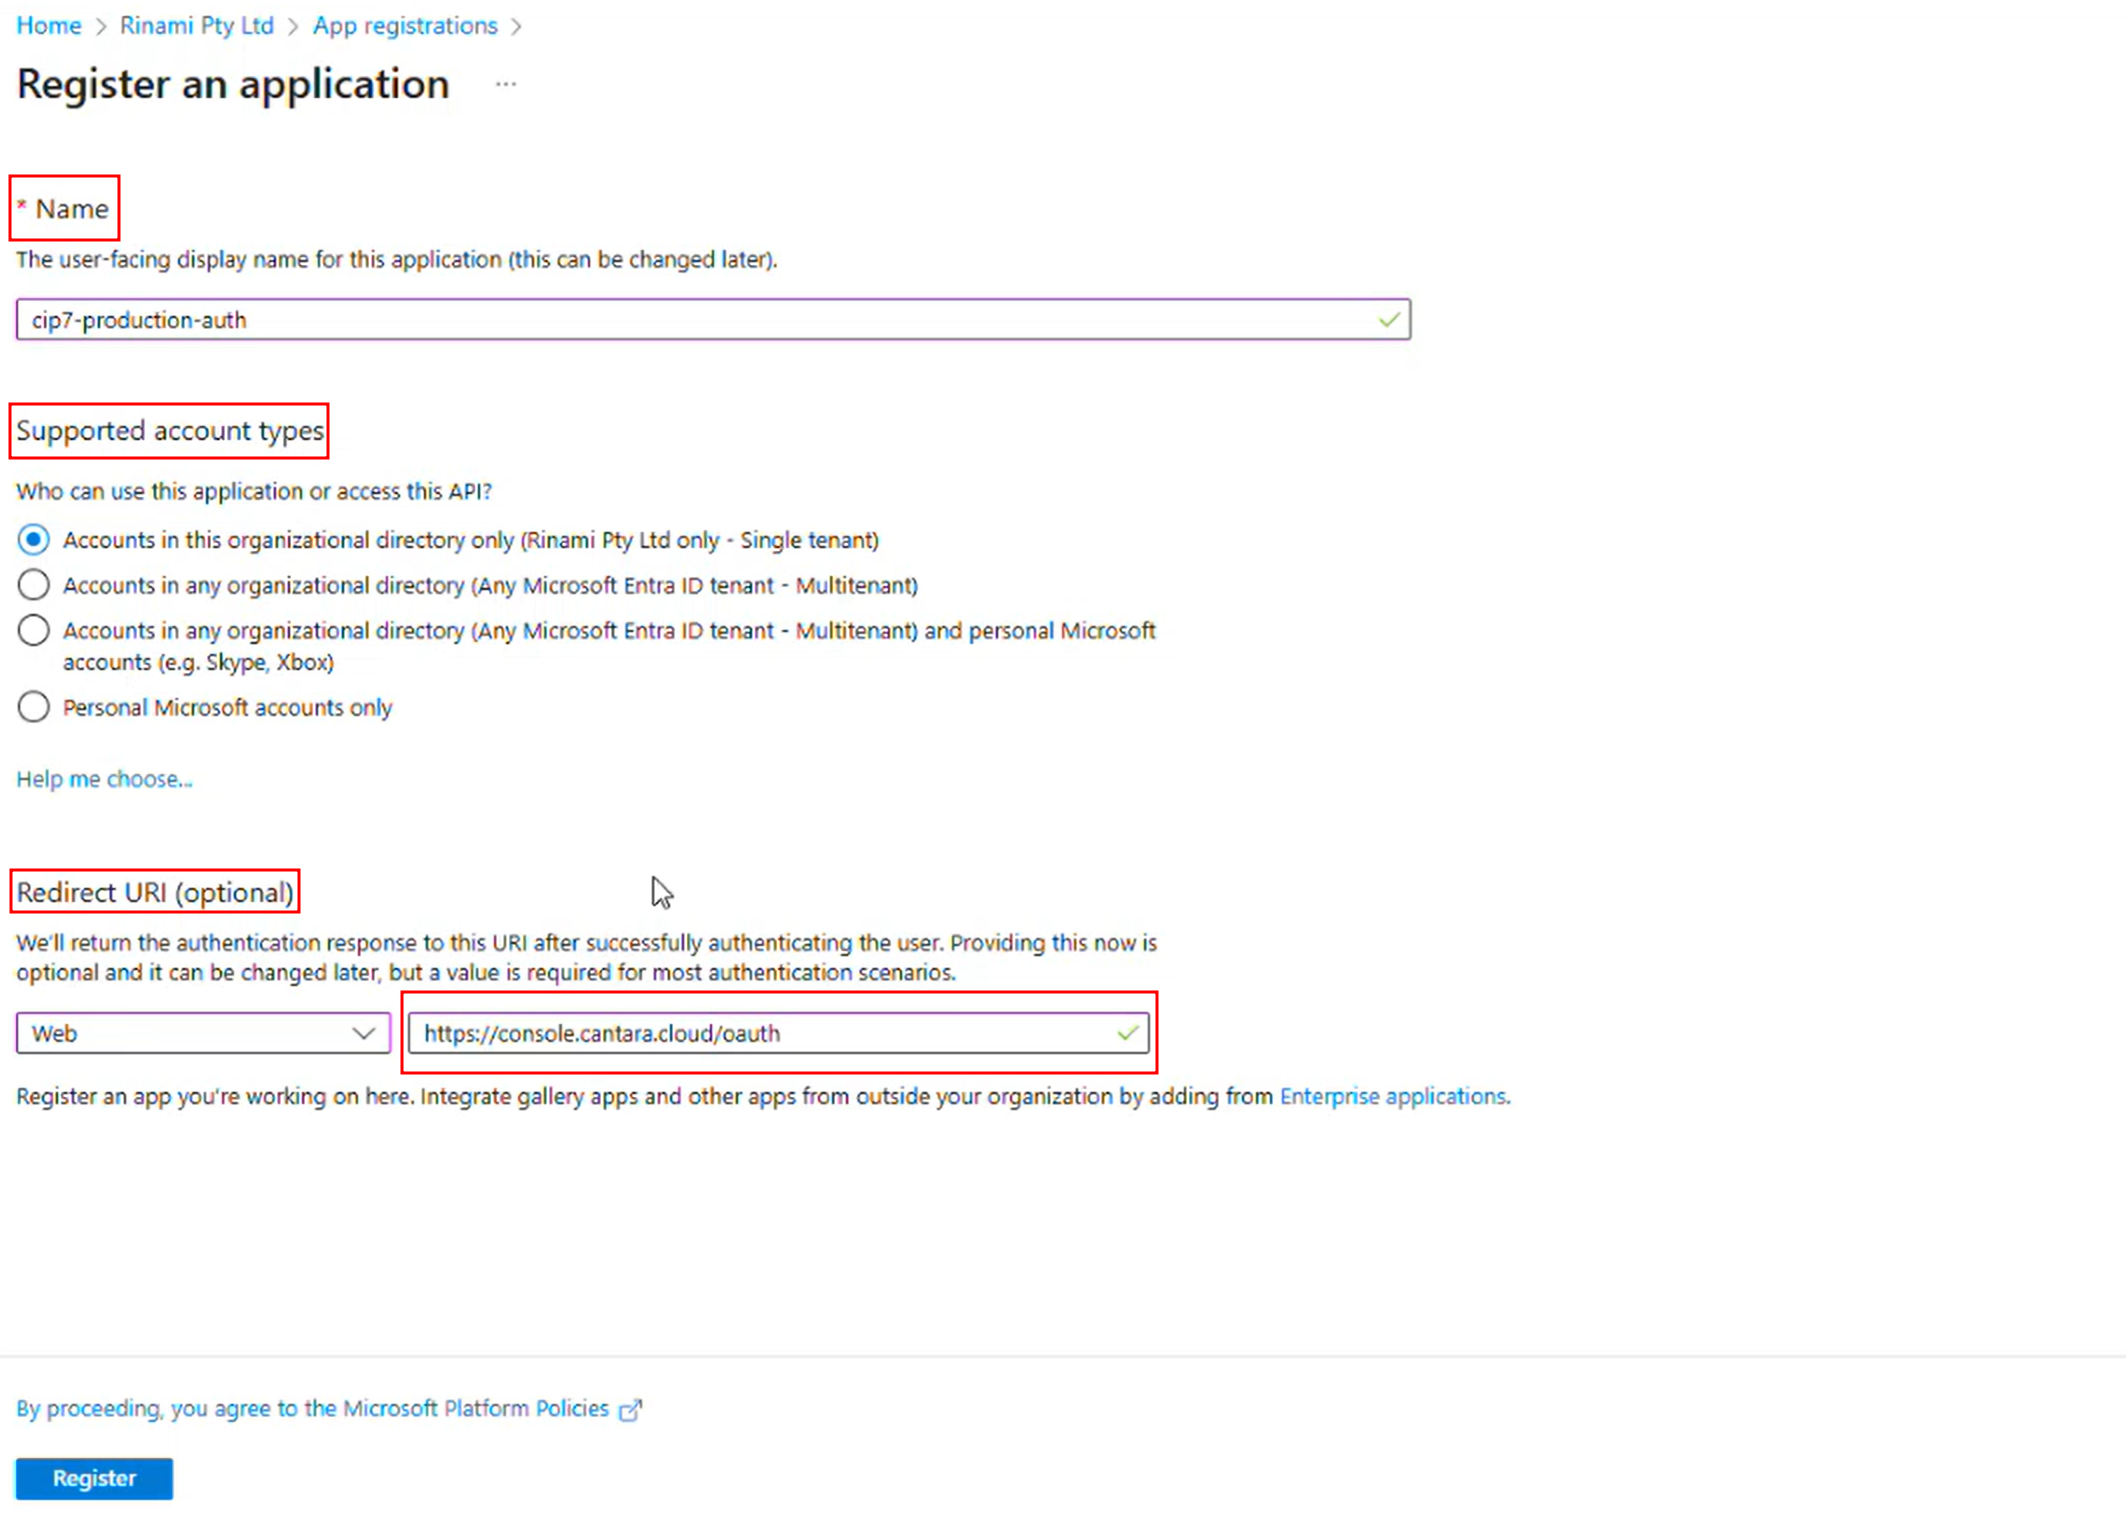Image resolution: width=2126 pixels, height=1521 pixels.
Task: Open the Enterprise applications link
Action: pos(1394,1096)
